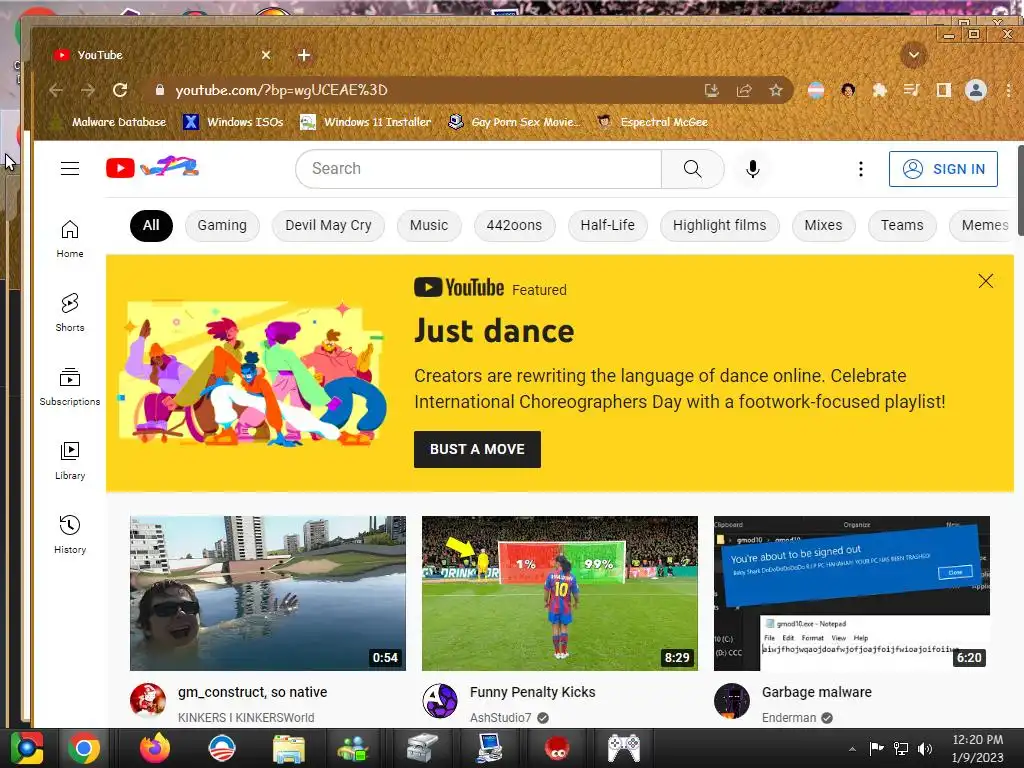Start voice search with the microphone
1024x768 pixels.
[x=752, y=168]
